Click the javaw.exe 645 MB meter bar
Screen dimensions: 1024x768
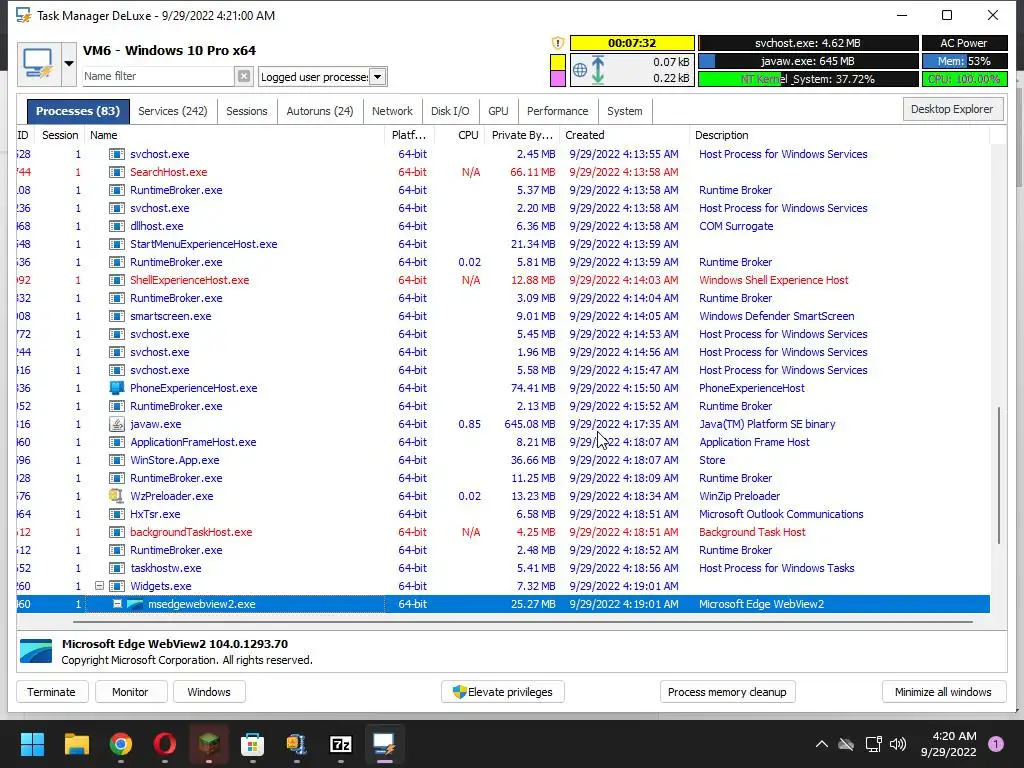(808, 61)
